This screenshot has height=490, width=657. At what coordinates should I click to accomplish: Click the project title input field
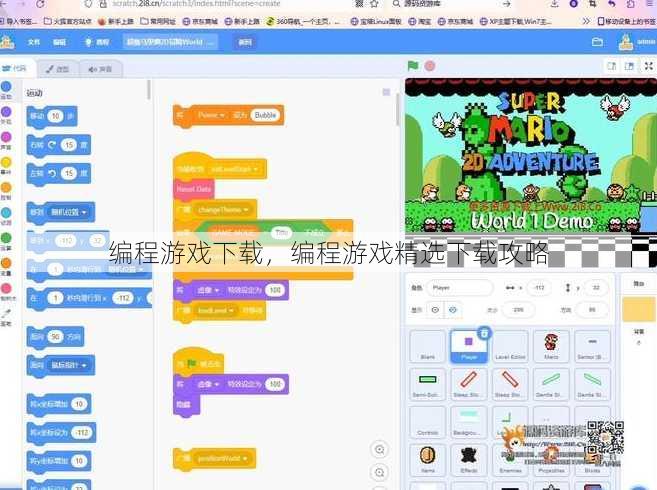pos(171,42)
